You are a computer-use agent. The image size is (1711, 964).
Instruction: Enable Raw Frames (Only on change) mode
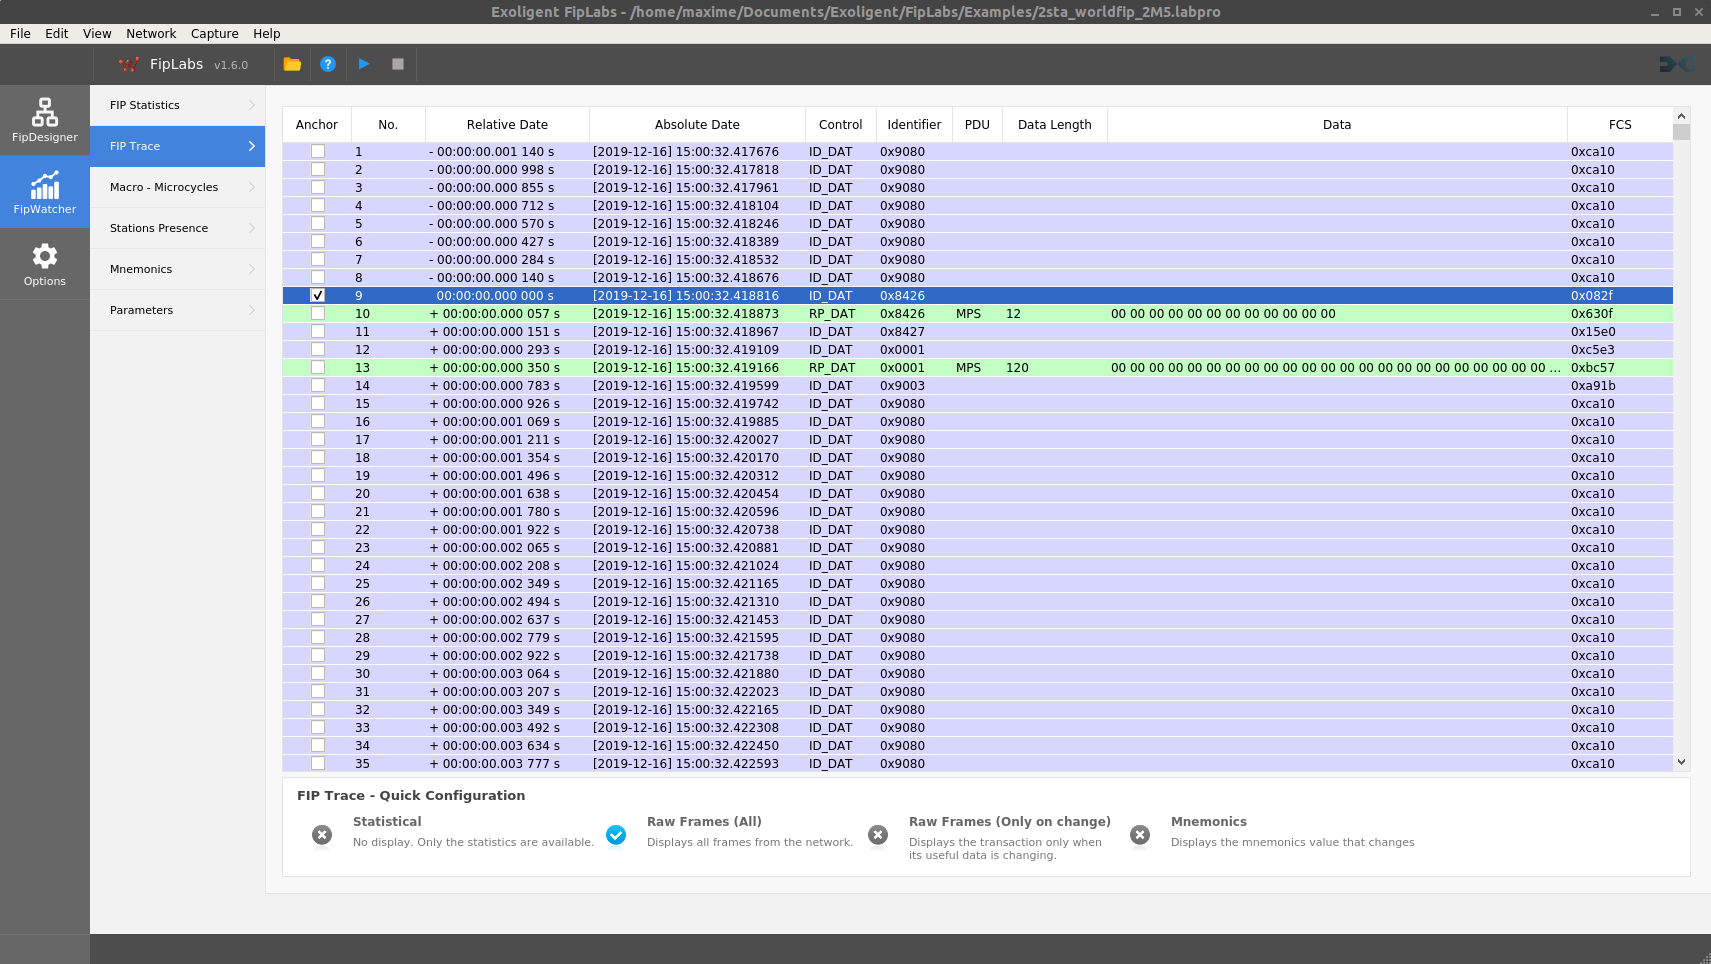pos(878,835)
